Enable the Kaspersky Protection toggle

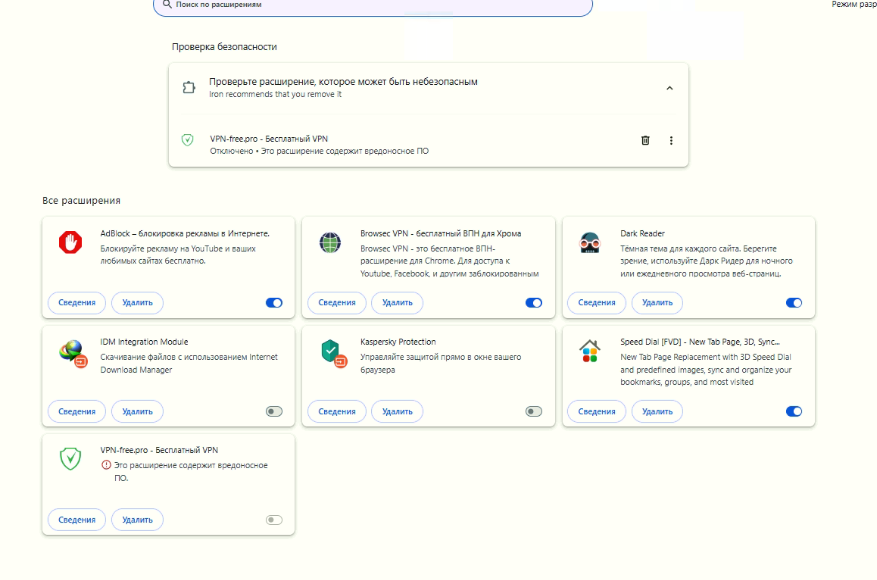click(534, 411)
